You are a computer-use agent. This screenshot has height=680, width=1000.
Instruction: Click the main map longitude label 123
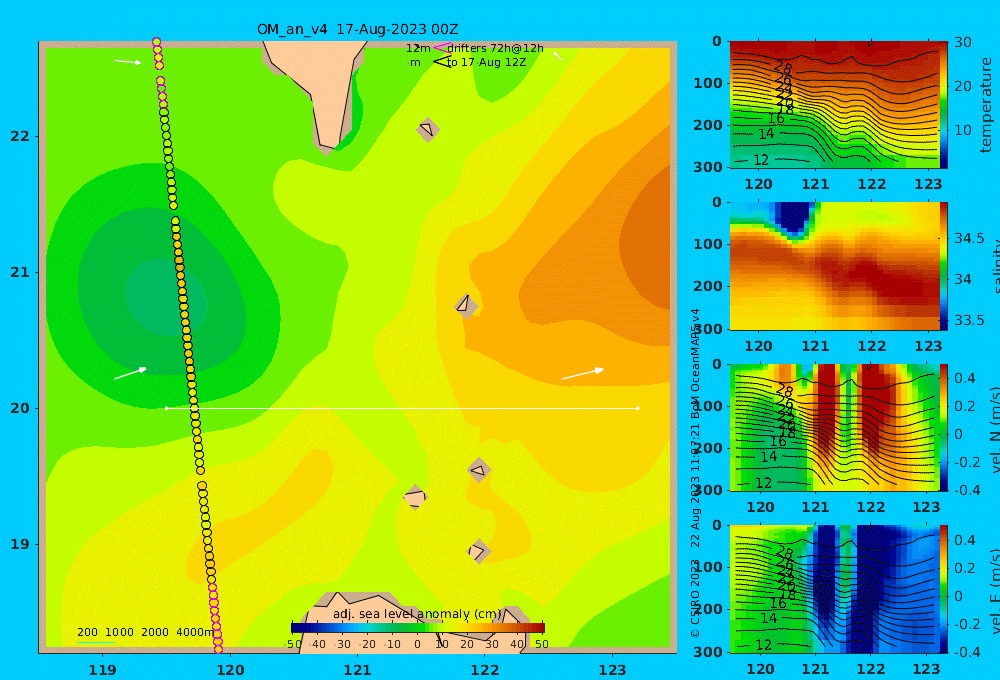coord(612,670)
